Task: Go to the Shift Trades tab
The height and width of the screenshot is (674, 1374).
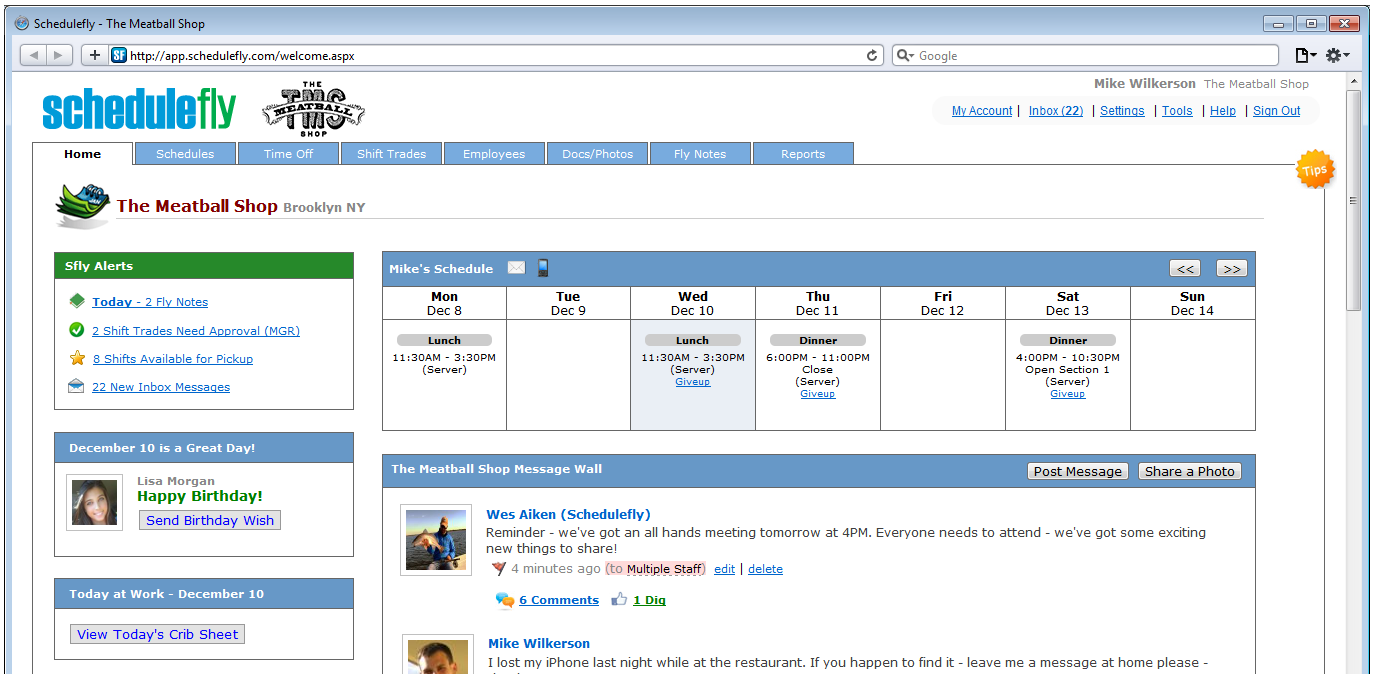Action: (392, 154)
